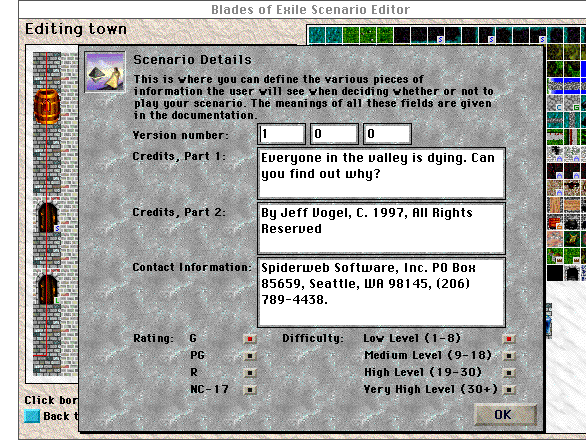Click the Editing town label
Screen dimensions: 586x440
(76, 29)
